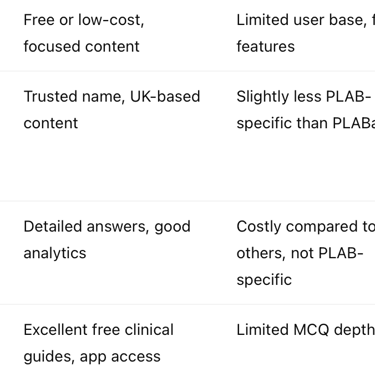This screenshot has height=366, width=375.
Task: Click the "focused content" line of text
Action: pos(81,47)
